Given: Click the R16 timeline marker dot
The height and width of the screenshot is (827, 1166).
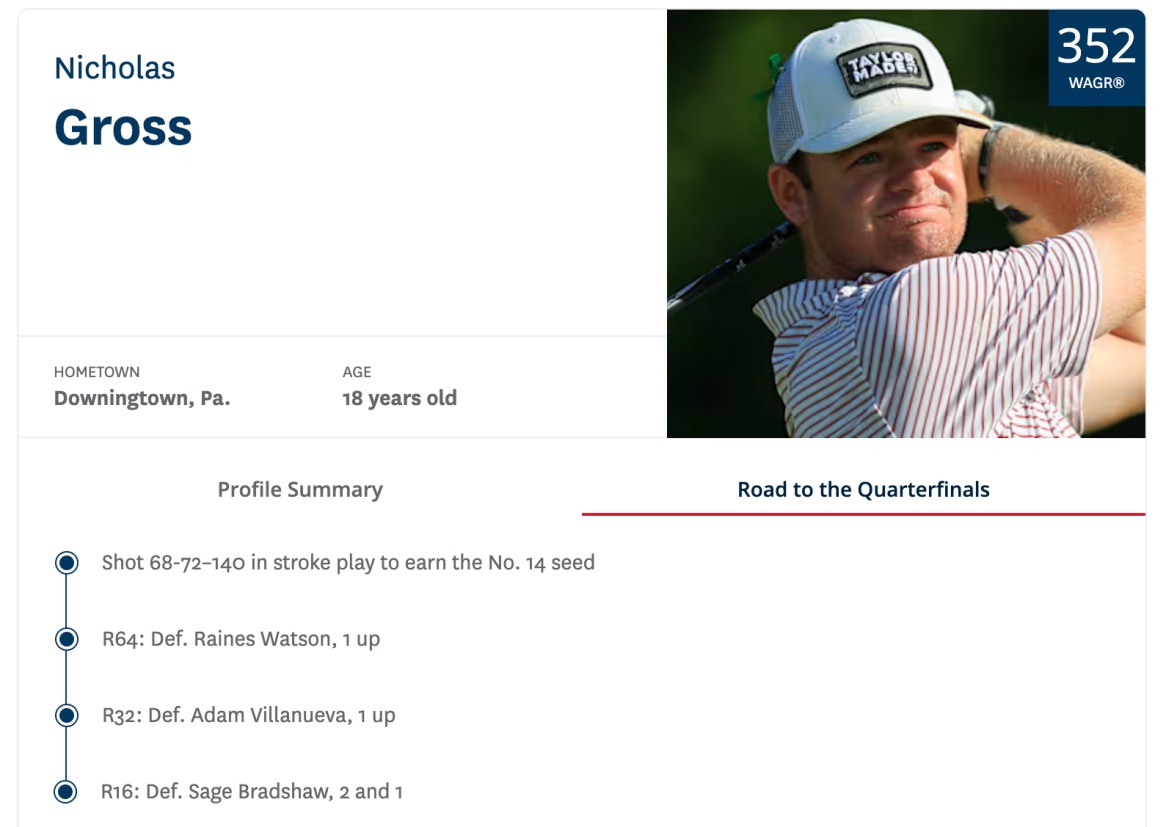Looking at the screenshot, I should (66, 792).
